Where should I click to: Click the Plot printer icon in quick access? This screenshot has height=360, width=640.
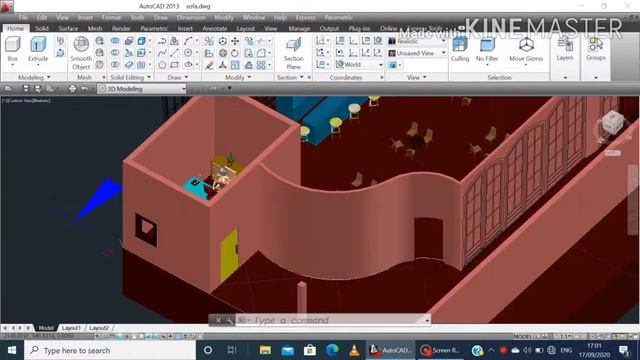(72, 89)
